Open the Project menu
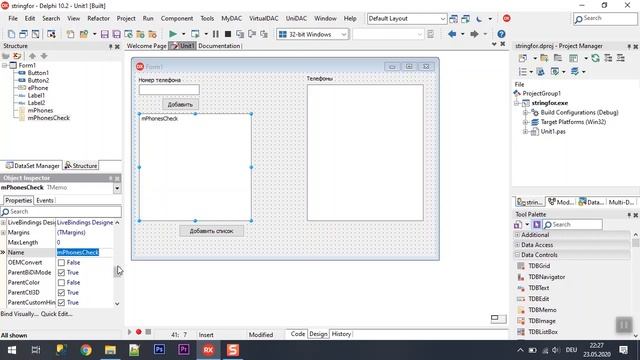Viewport: 640px width, 360px height. (126, 18)
